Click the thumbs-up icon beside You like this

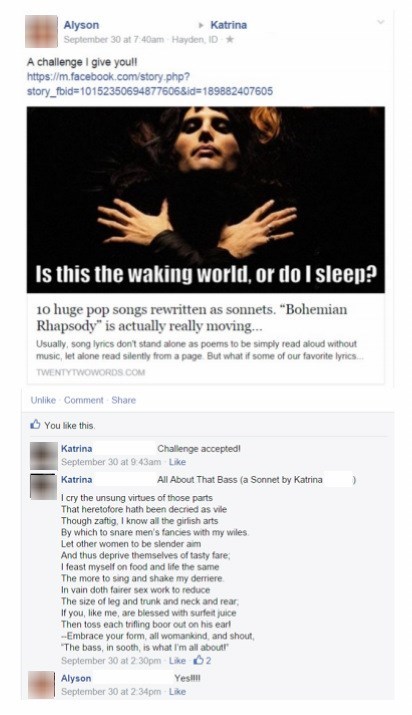(35, 425)
